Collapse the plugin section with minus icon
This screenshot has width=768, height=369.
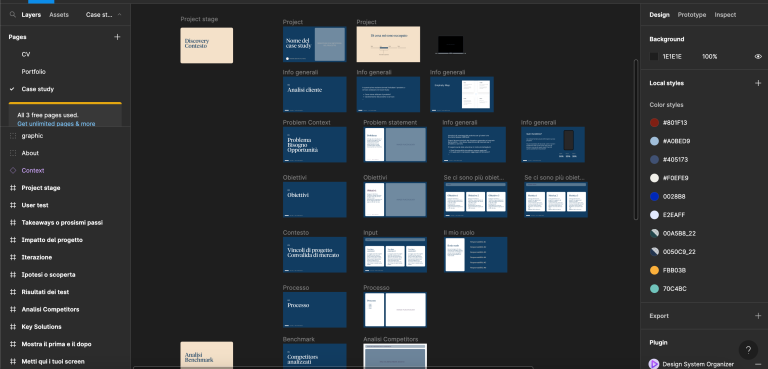(x=758, y=364)
